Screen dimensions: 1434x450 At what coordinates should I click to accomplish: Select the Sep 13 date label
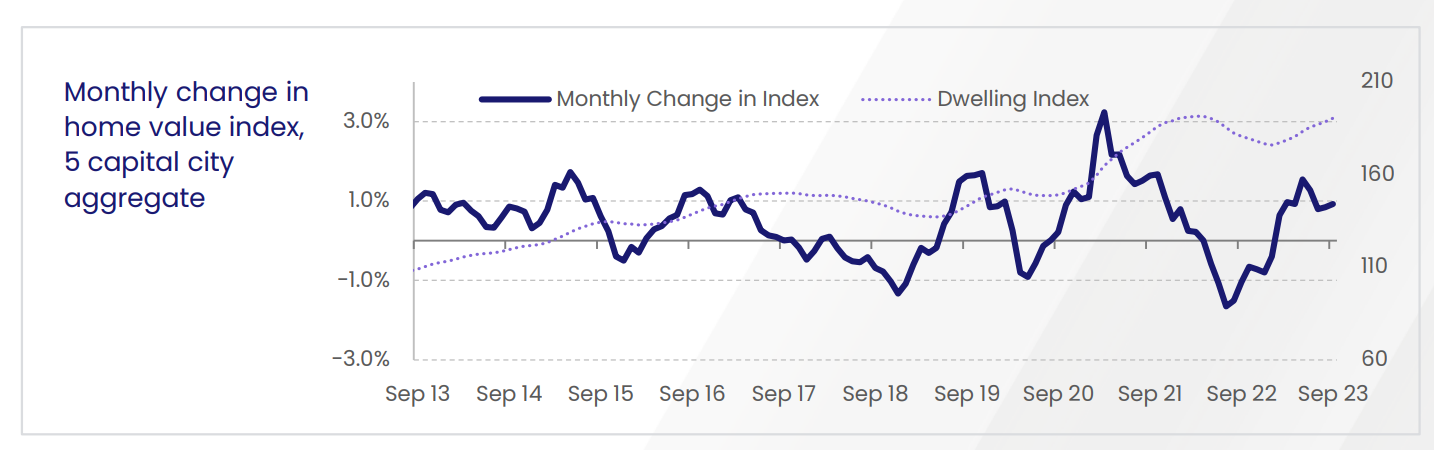(x=418, y=394)
